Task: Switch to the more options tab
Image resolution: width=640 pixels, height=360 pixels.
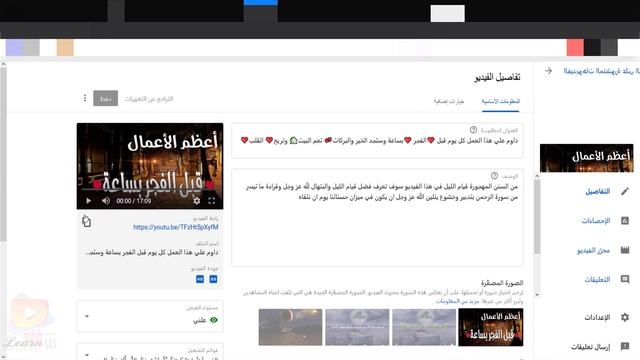Action: point(449,101)
